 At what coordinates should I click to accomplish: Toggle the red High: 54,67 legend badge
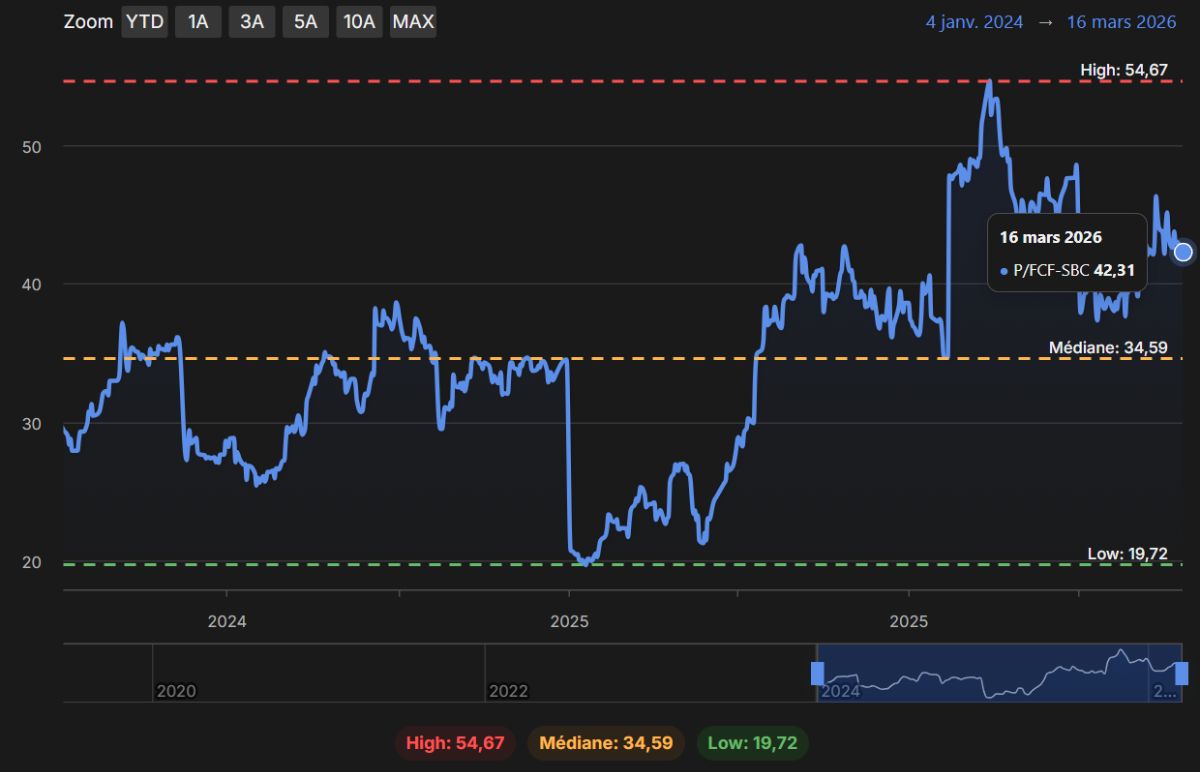pos(455,743)
